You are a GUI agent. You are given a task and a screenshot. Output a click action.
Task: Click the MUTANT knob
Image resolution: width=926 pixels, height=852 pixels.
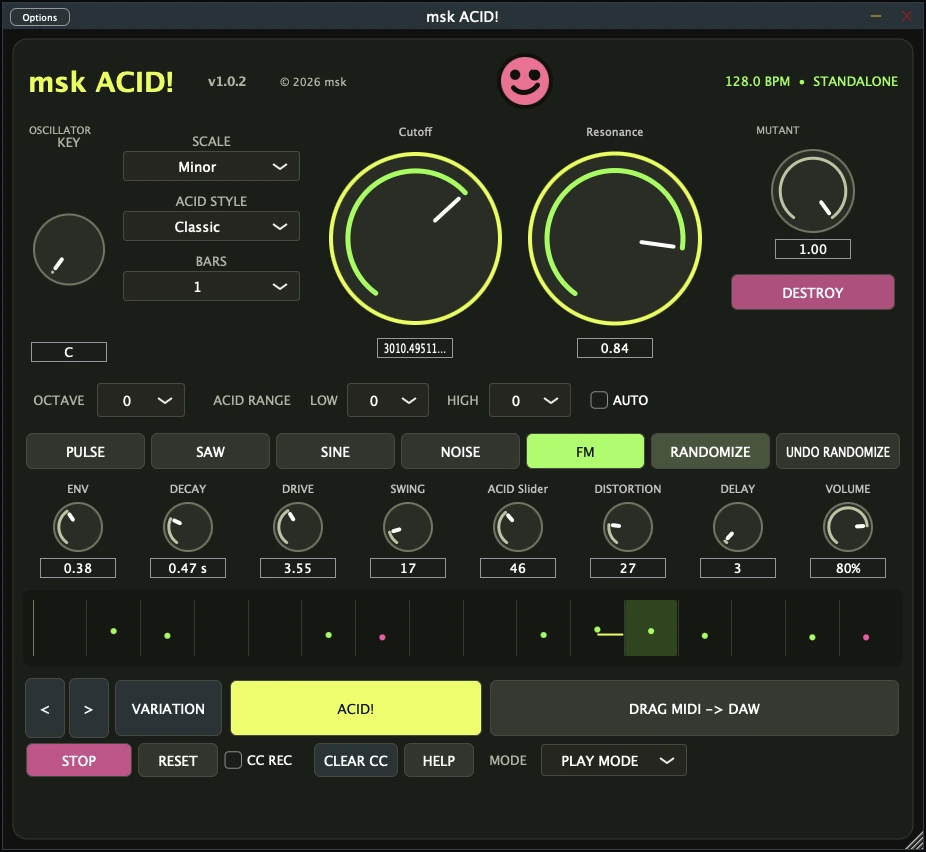pyautogui.click(x=813, y=191)
